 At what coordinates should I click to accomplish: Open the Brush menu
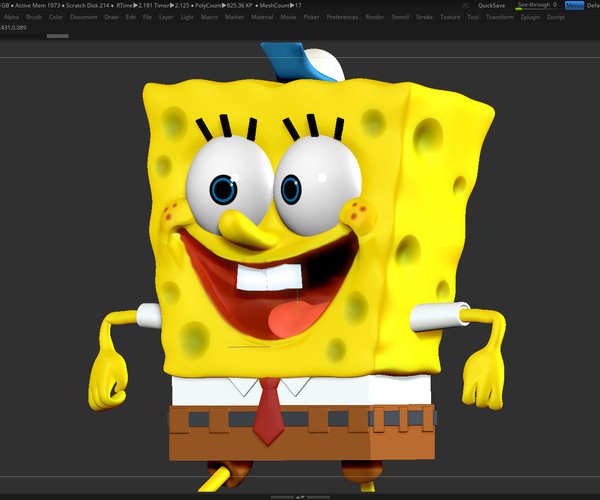click(x=34, y=17)
